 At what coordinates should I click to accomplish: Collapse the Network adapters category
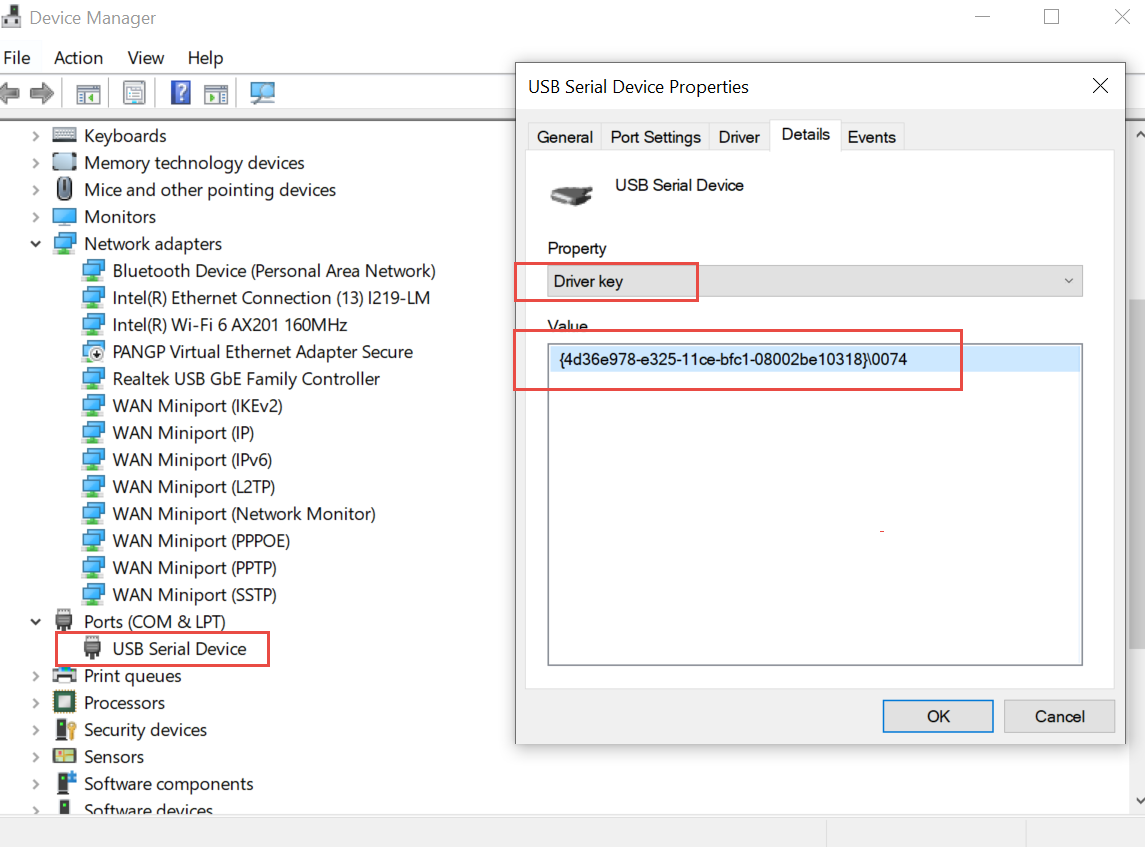(x=36, y=243)
